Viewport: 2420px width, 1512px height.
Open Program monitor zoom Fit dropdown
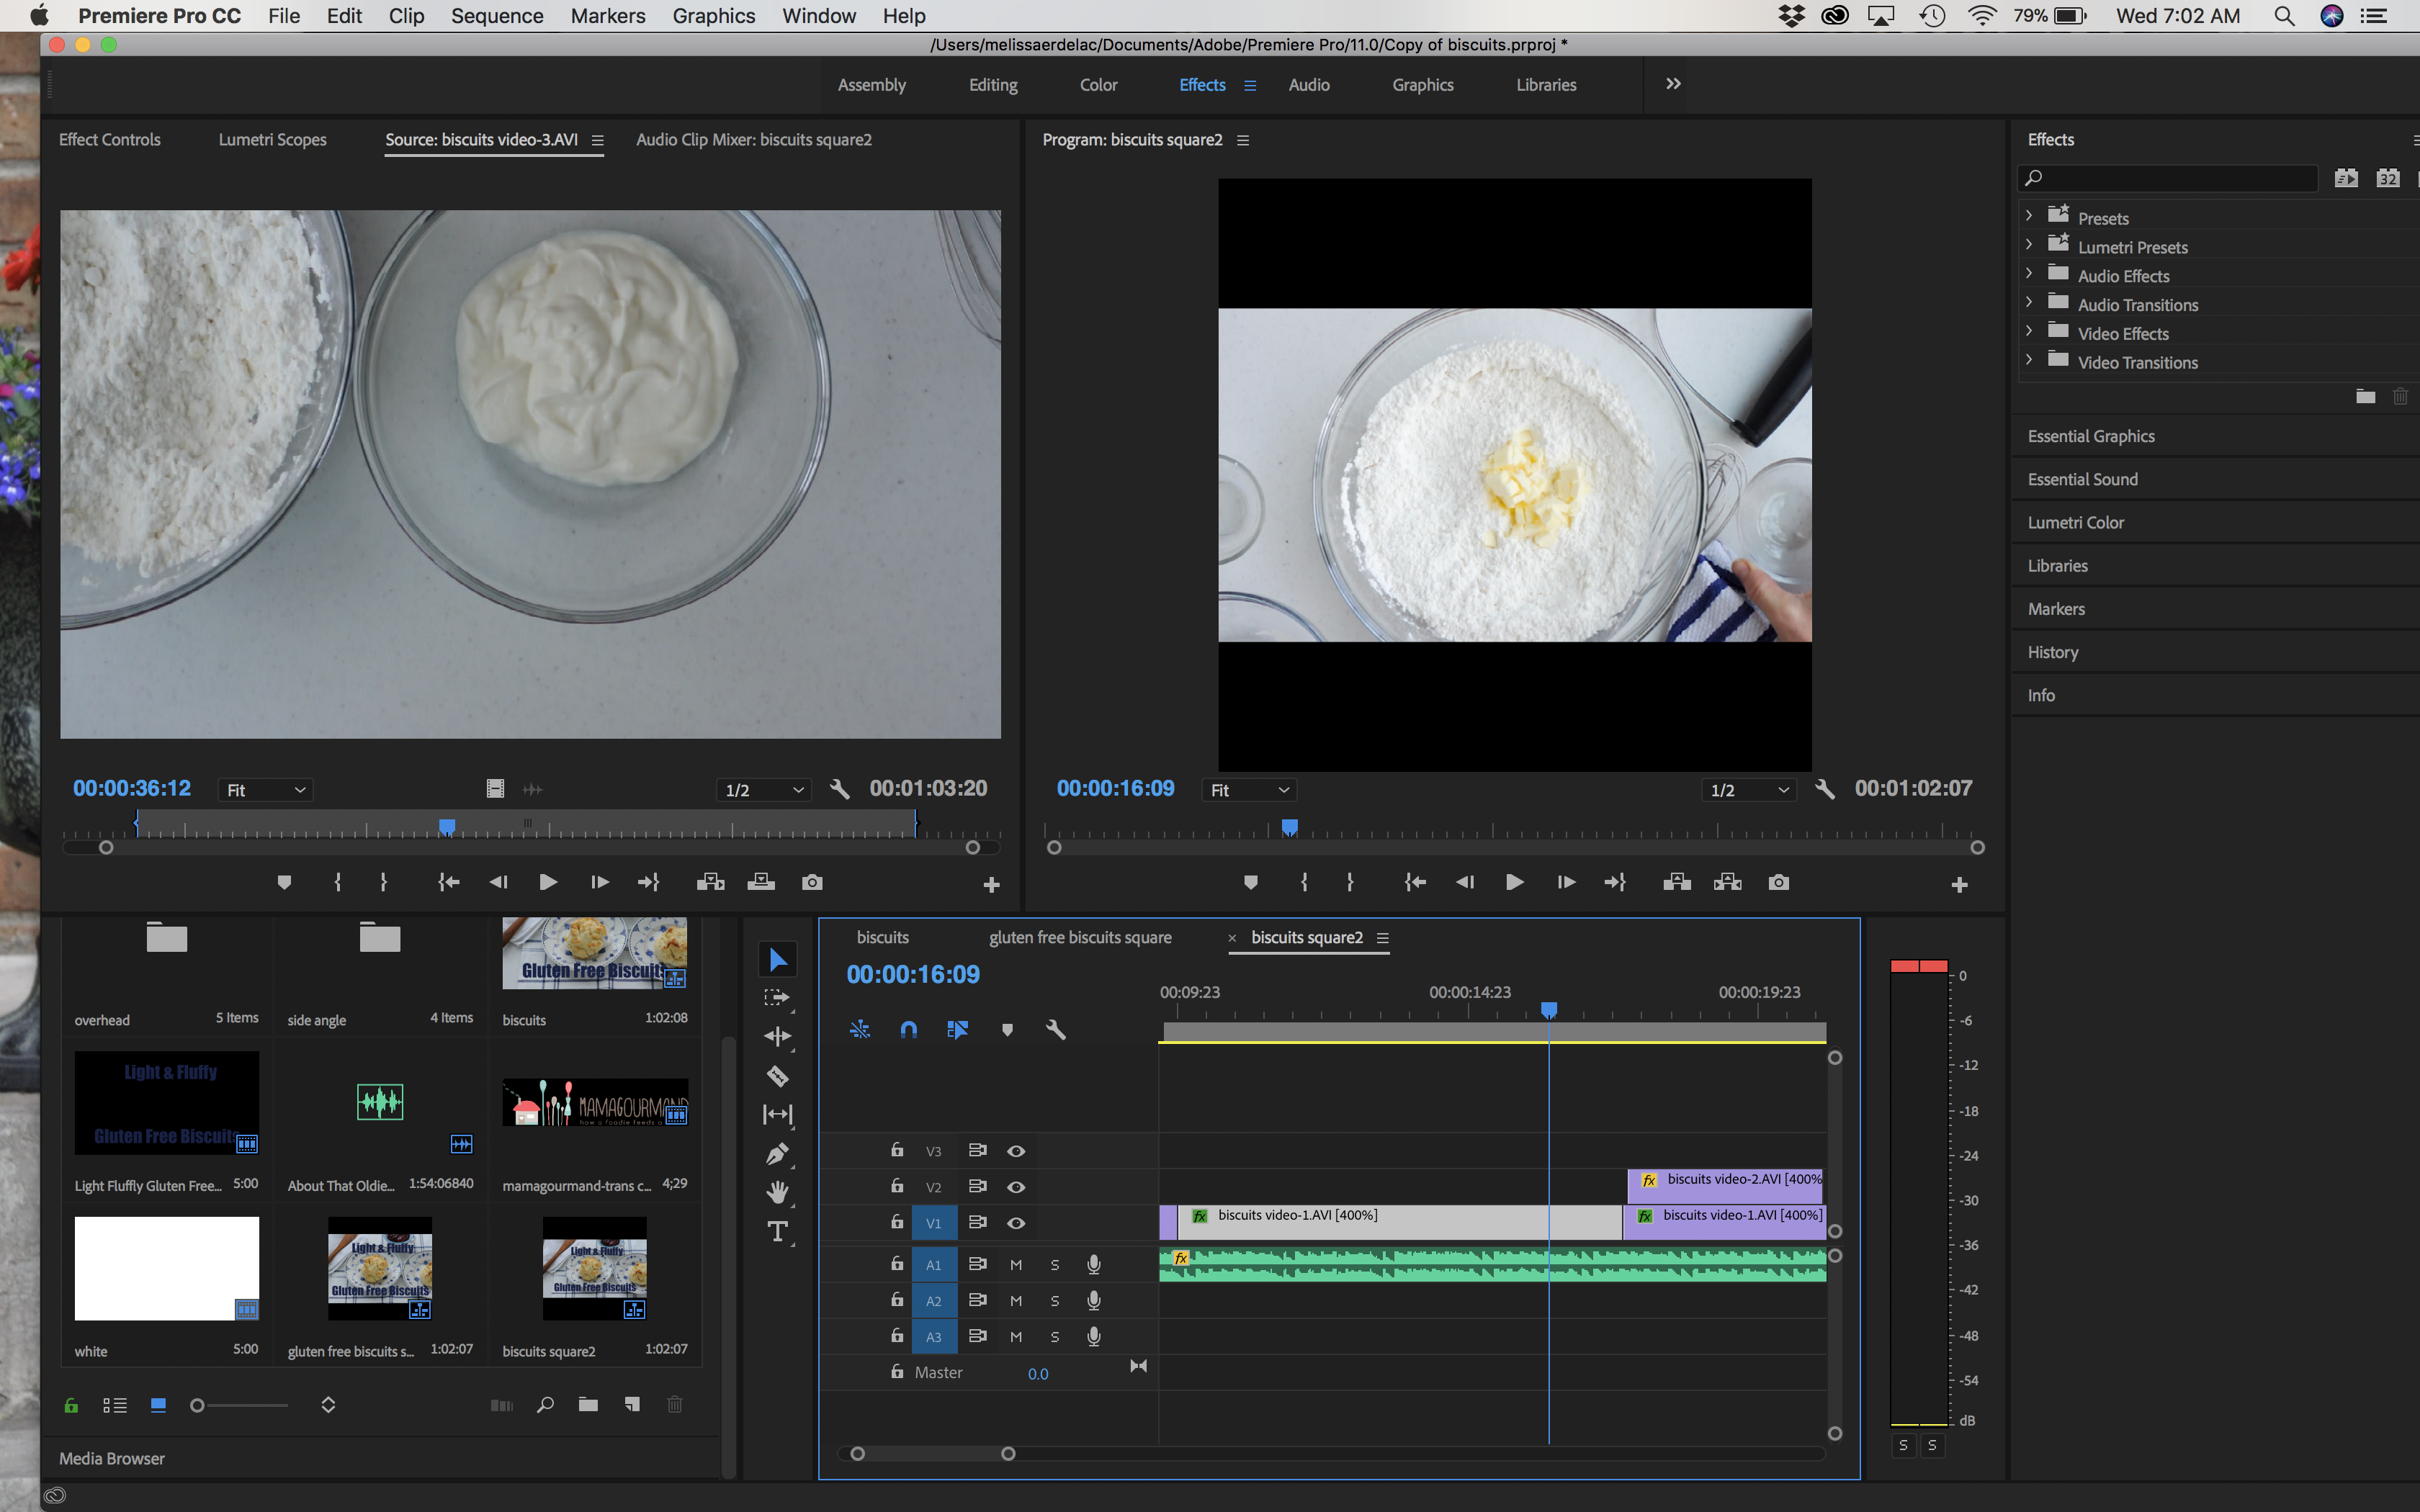click(x=1249, y=790)
